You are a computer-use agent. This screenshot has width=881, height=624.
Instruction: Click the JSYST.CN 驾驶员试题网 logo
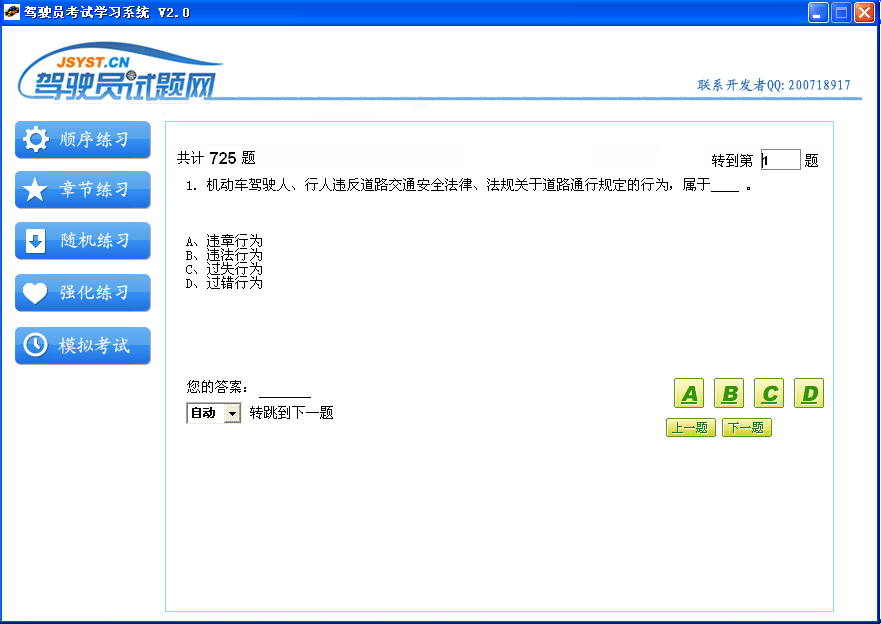[x=120, y=73]
